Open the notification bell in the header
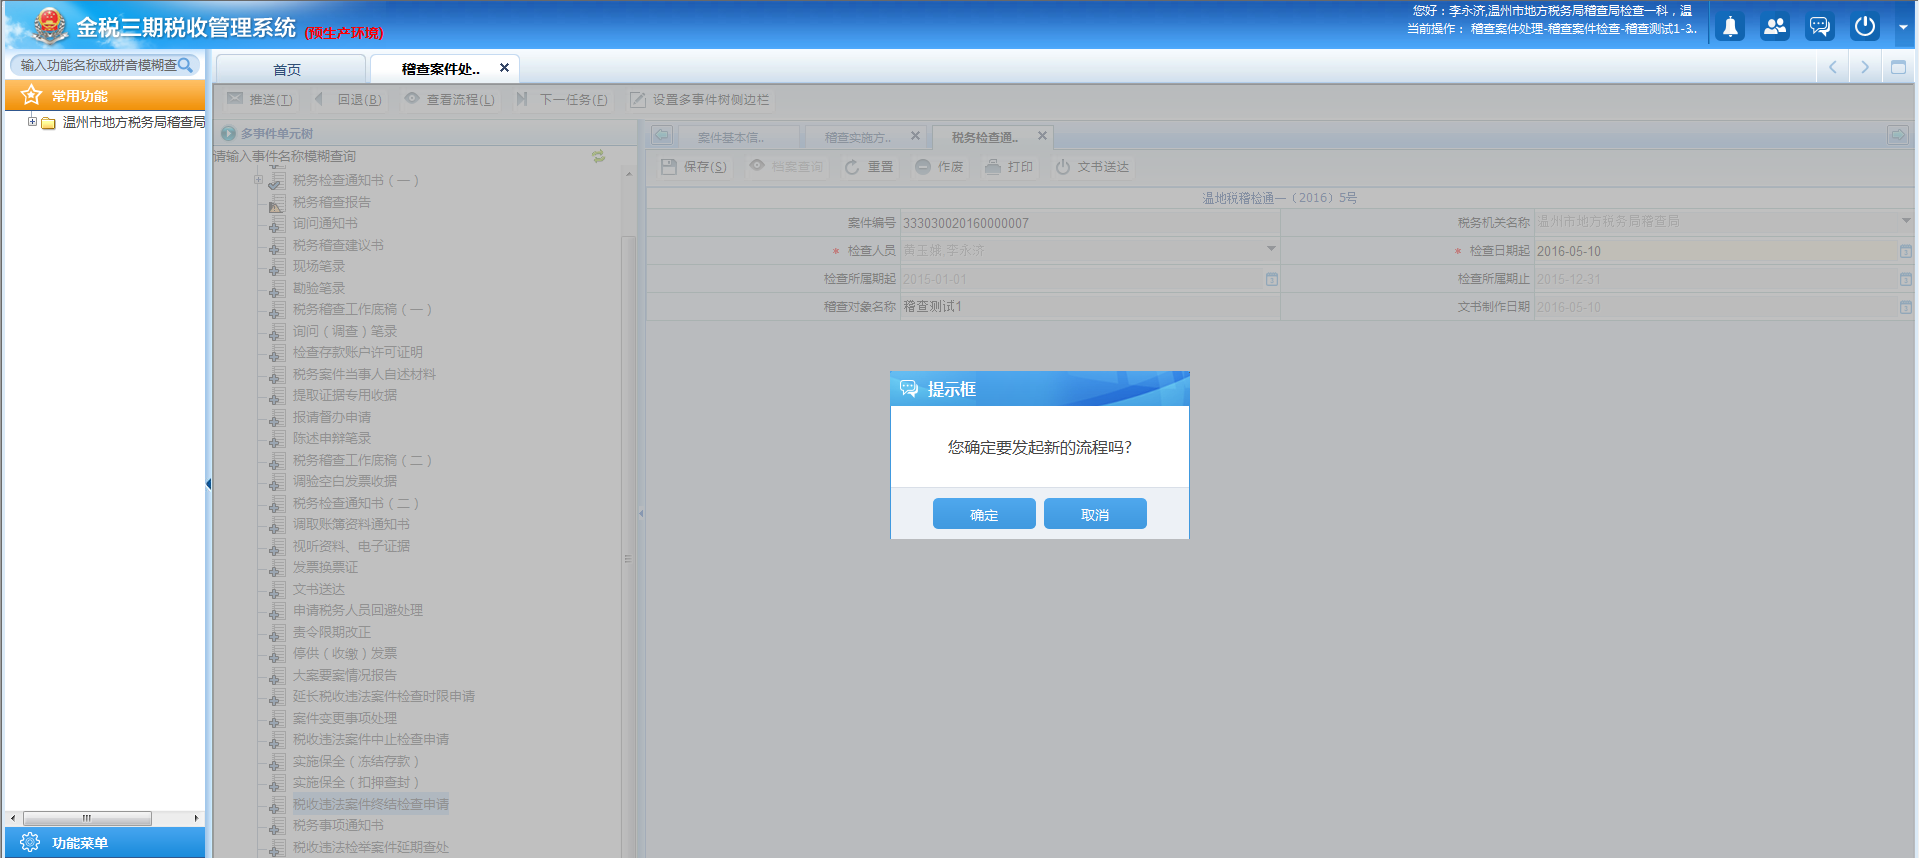1919x858 pixels. click(1730, 27)
